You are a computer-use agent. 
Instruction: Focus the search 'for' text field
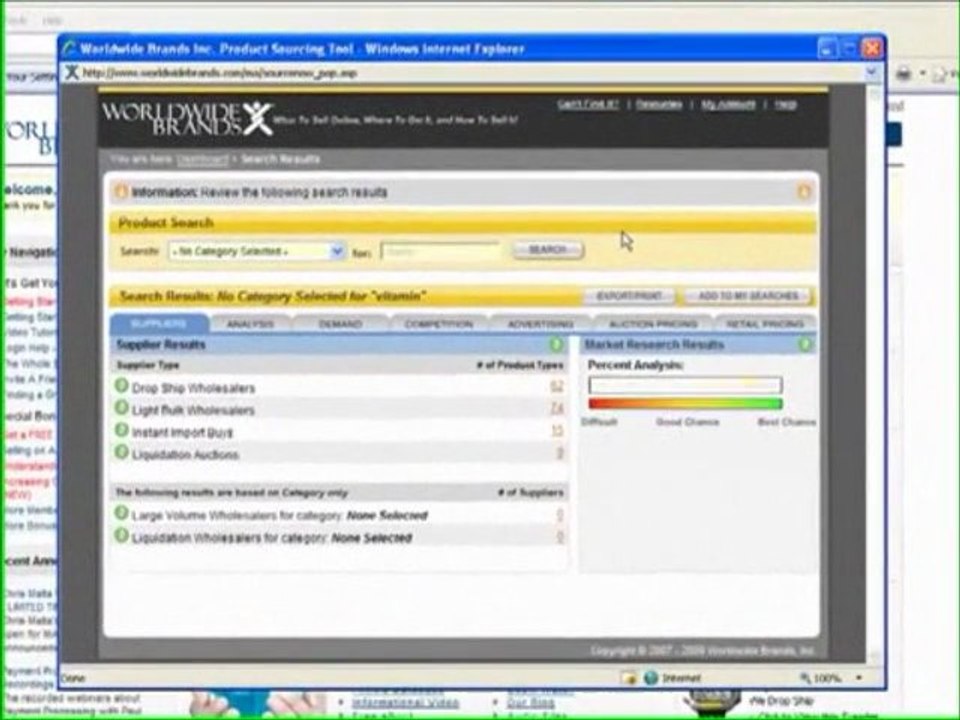point(440,251)
